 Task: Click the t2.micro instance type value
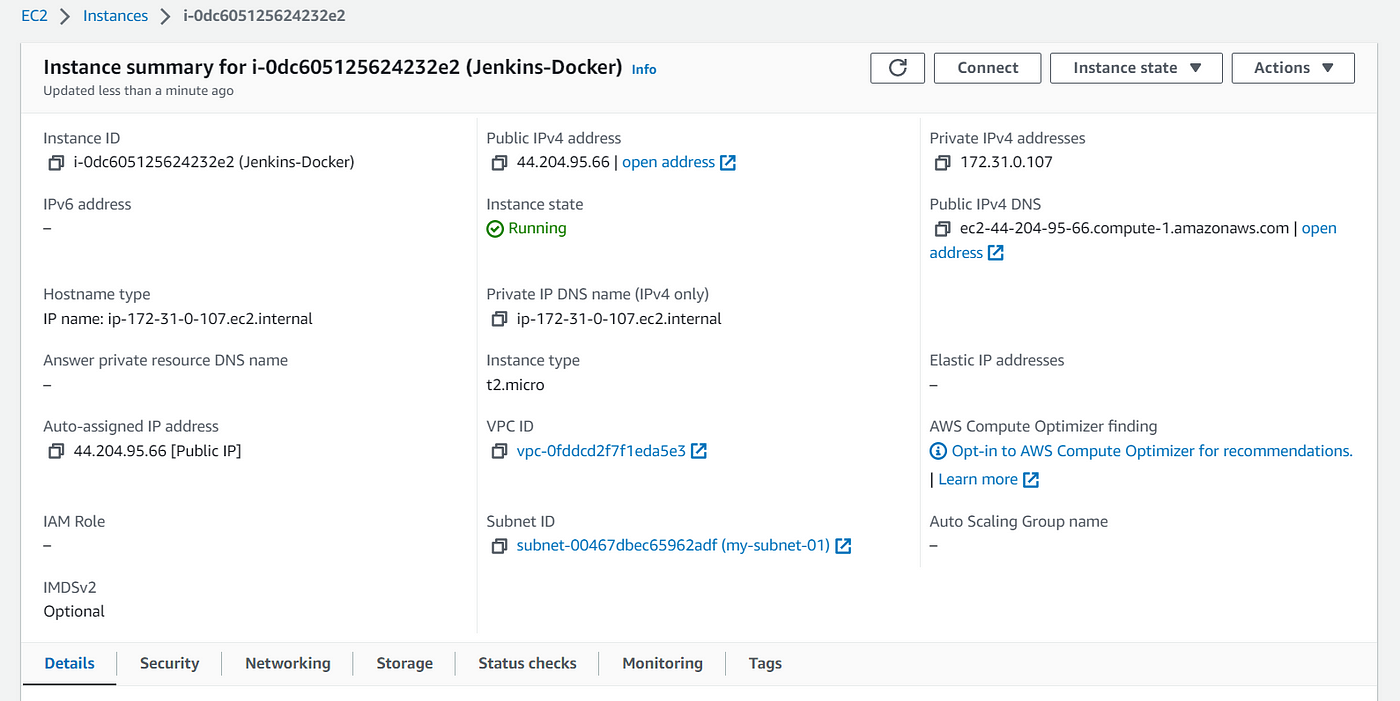[516, 385]
